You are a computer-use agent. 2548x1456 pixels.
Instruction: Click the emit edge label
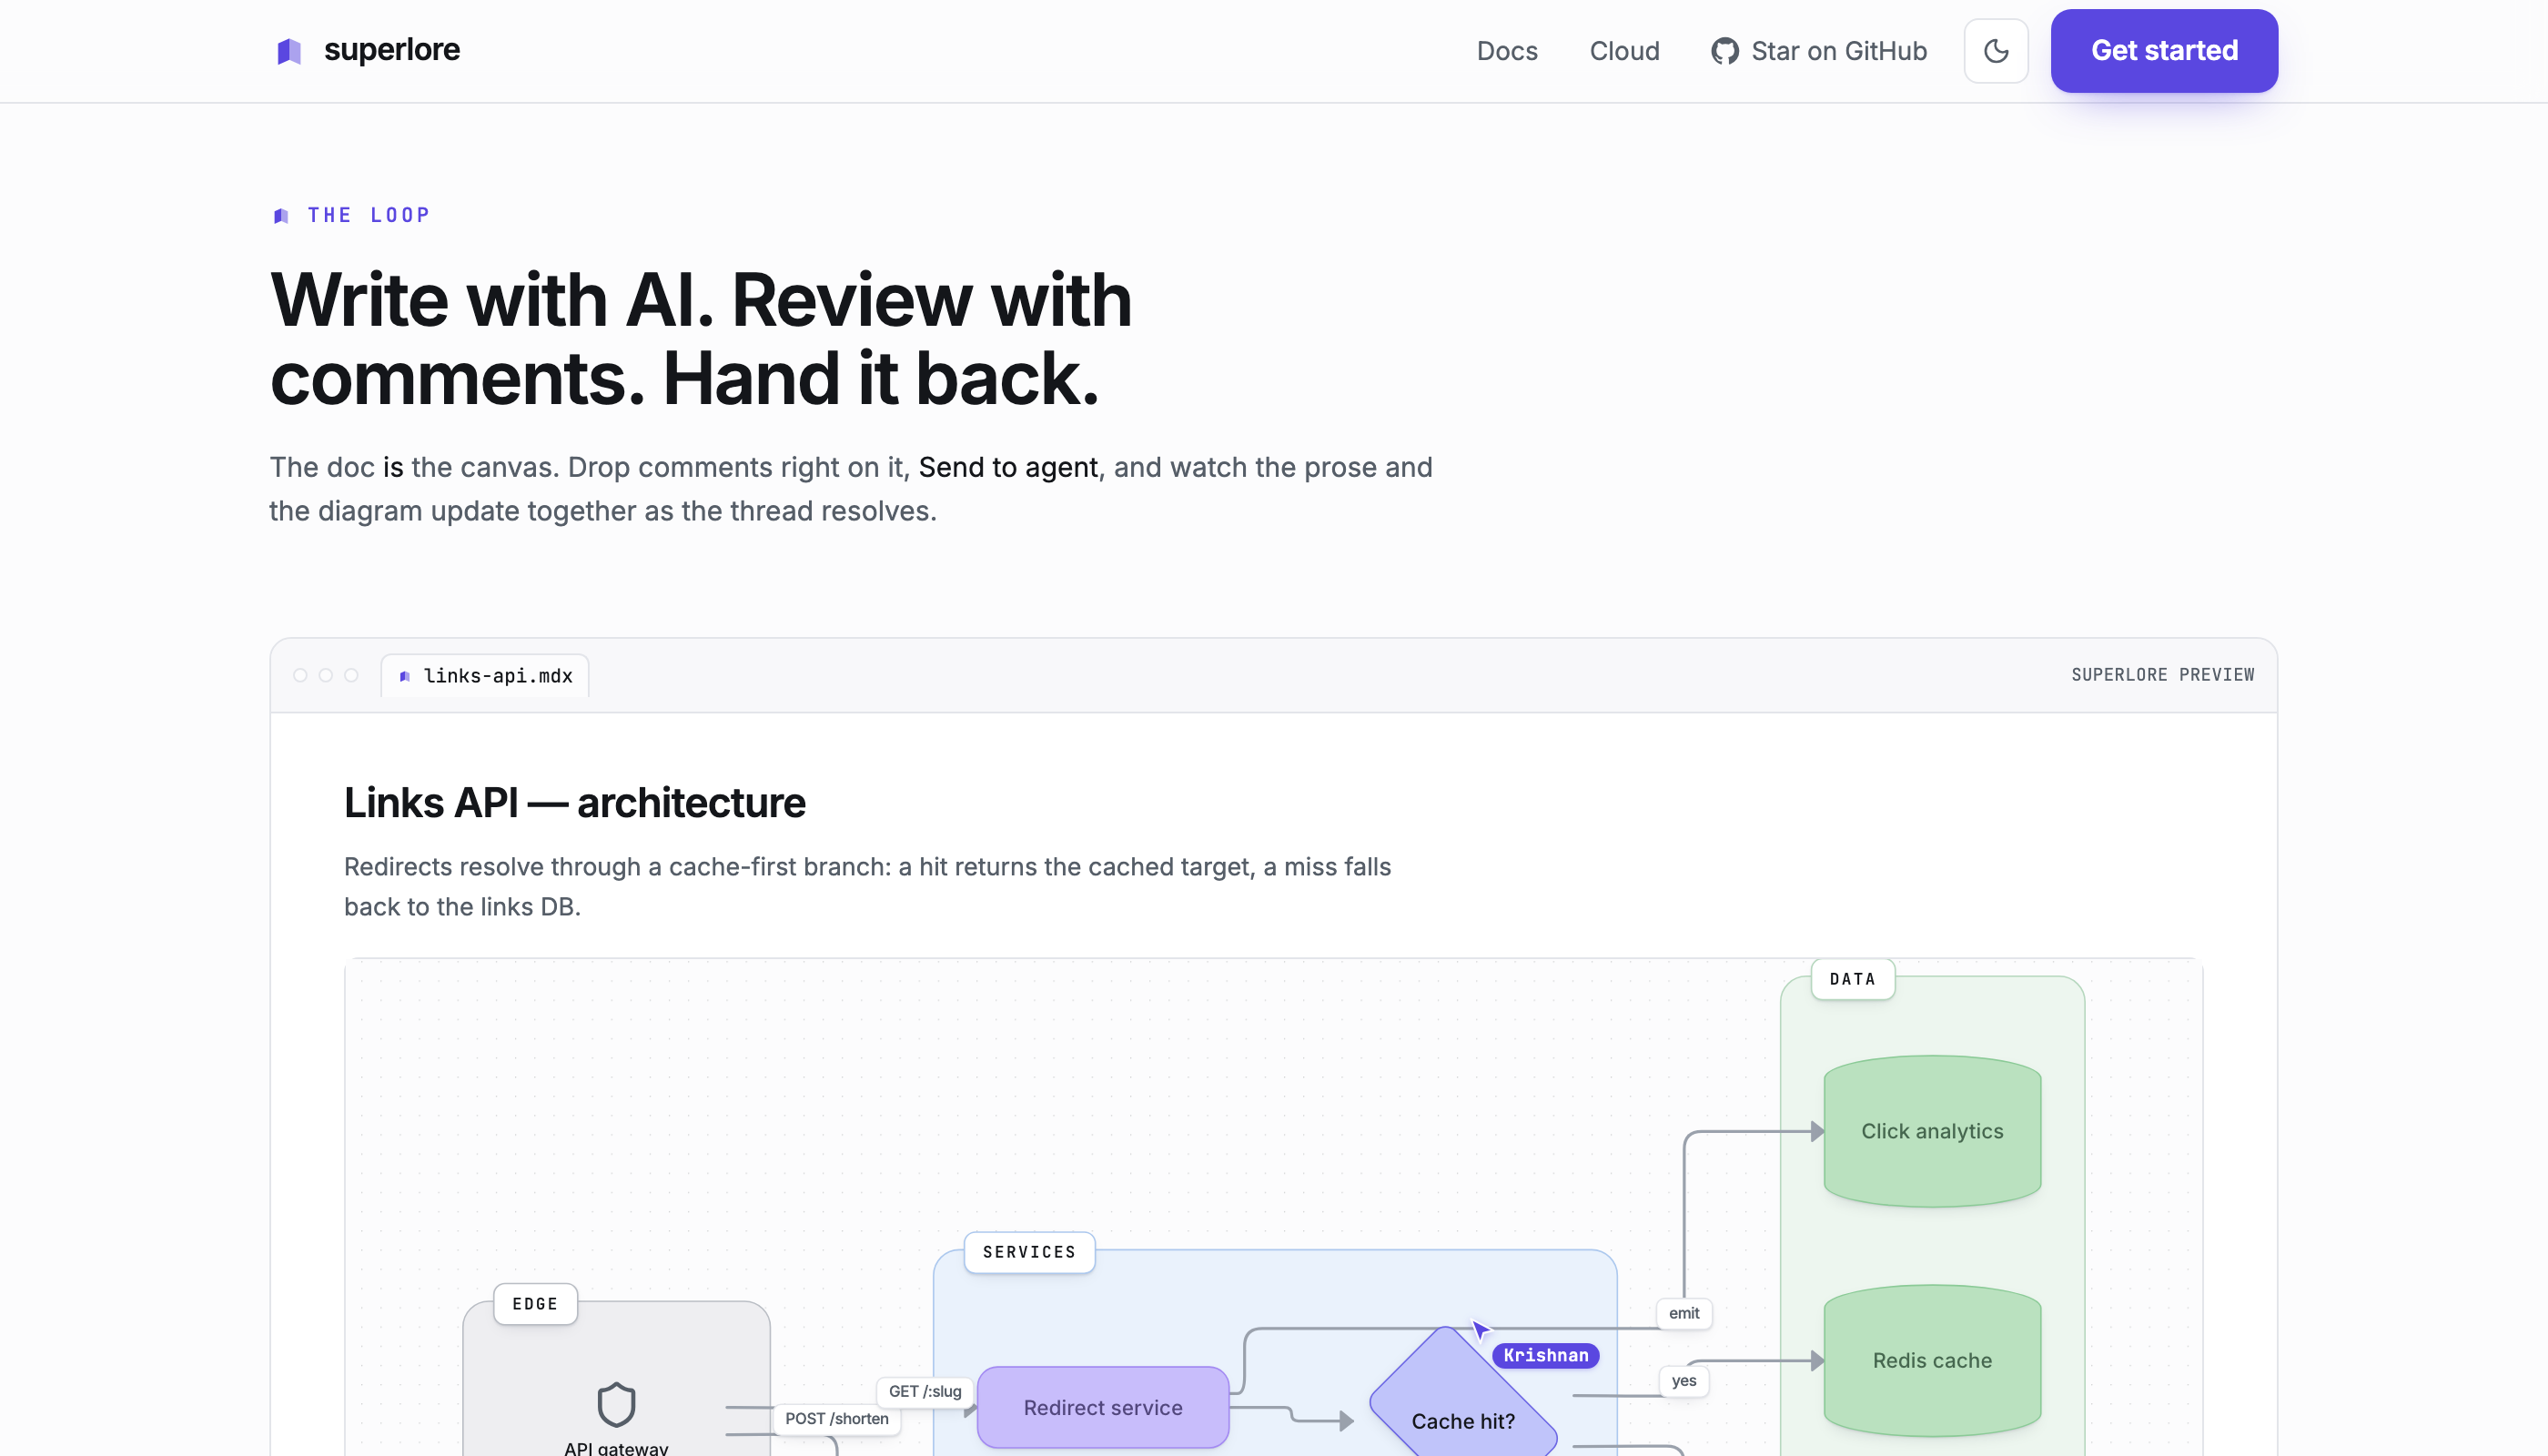(x=1684, y=1313)
